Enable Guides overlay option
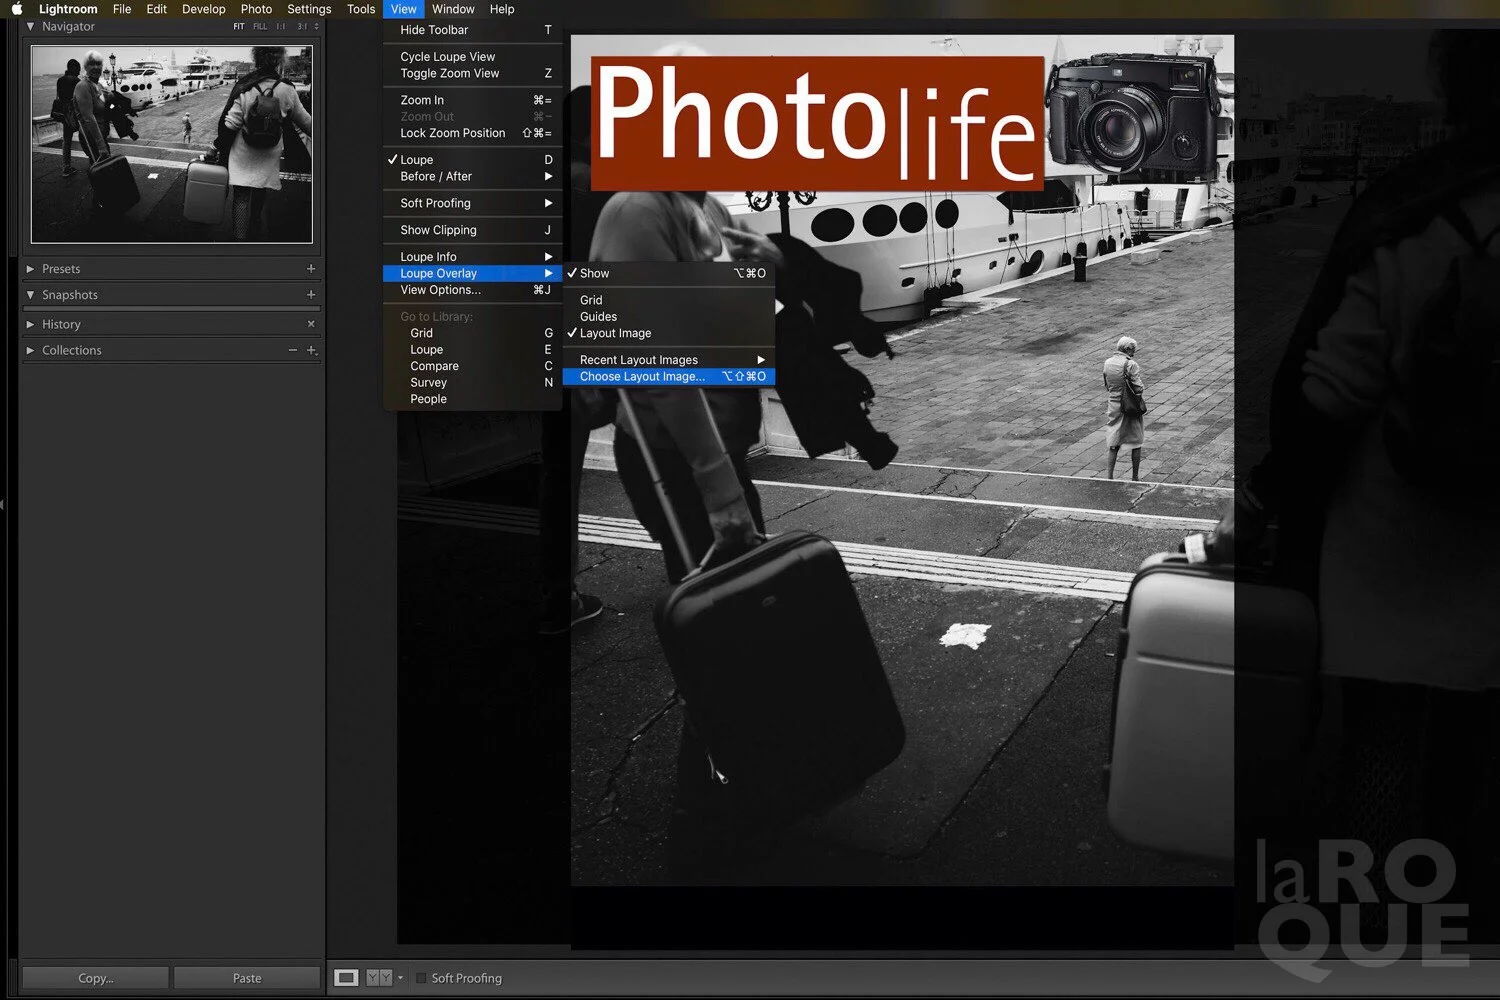The width and height of the screenshot is (1500, 1000). [x=669, y=316]
